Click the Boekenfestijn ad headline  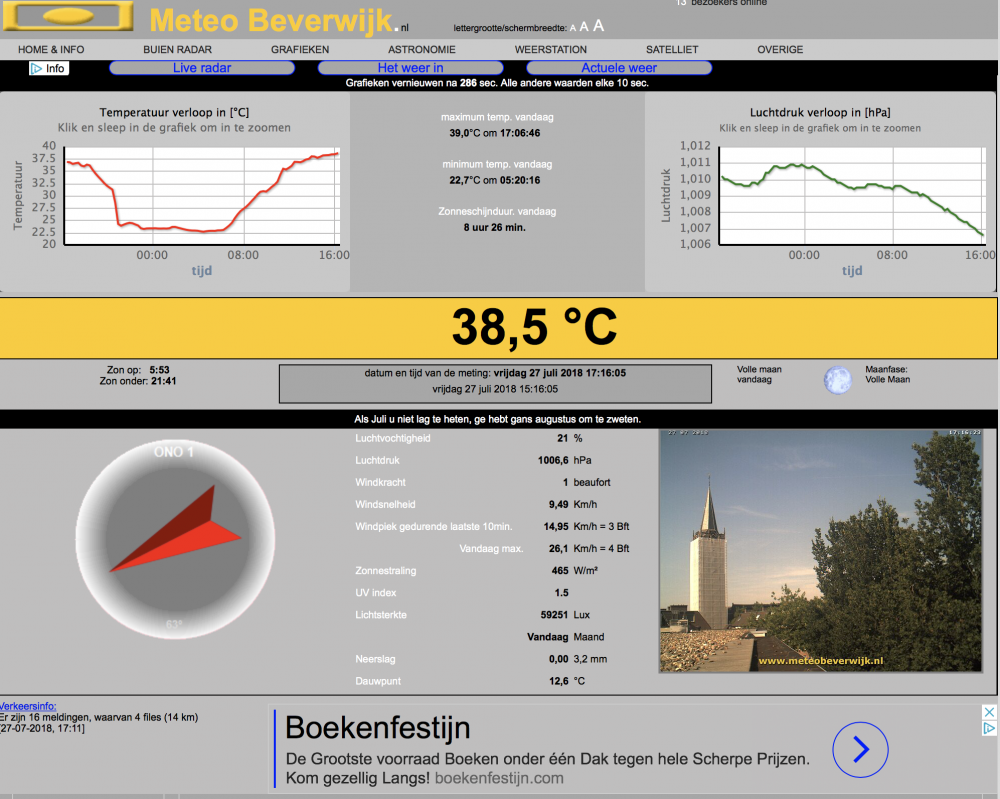[x=378, y=728]
